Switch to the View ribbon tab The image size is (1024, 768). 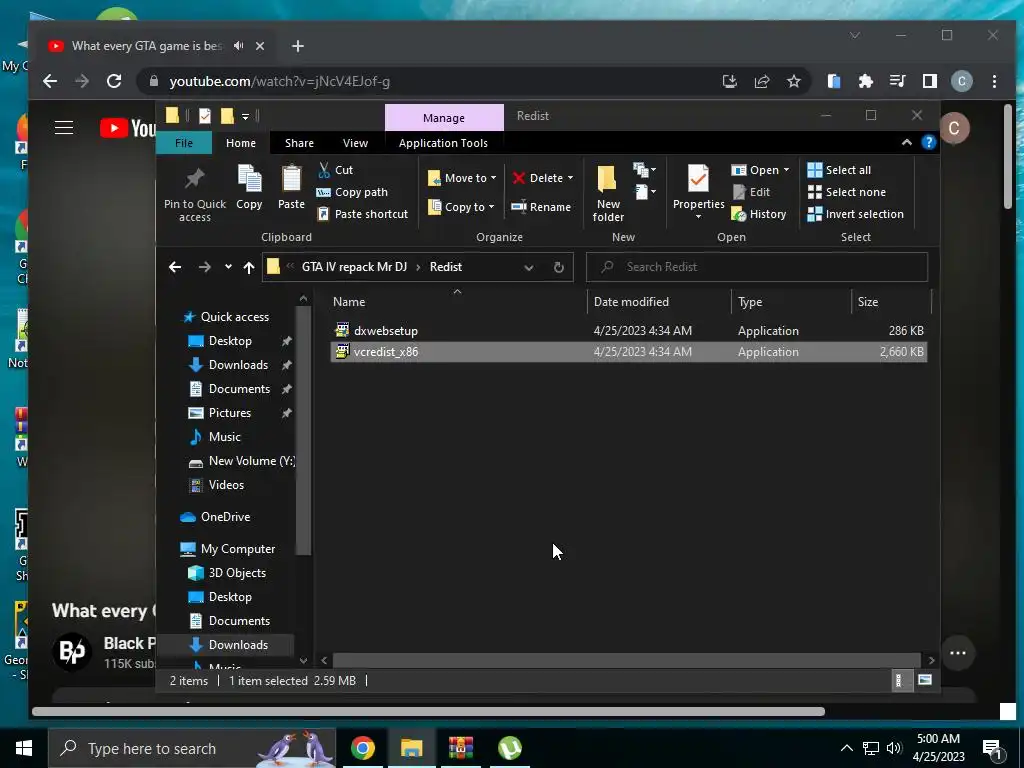coord(355,142)
